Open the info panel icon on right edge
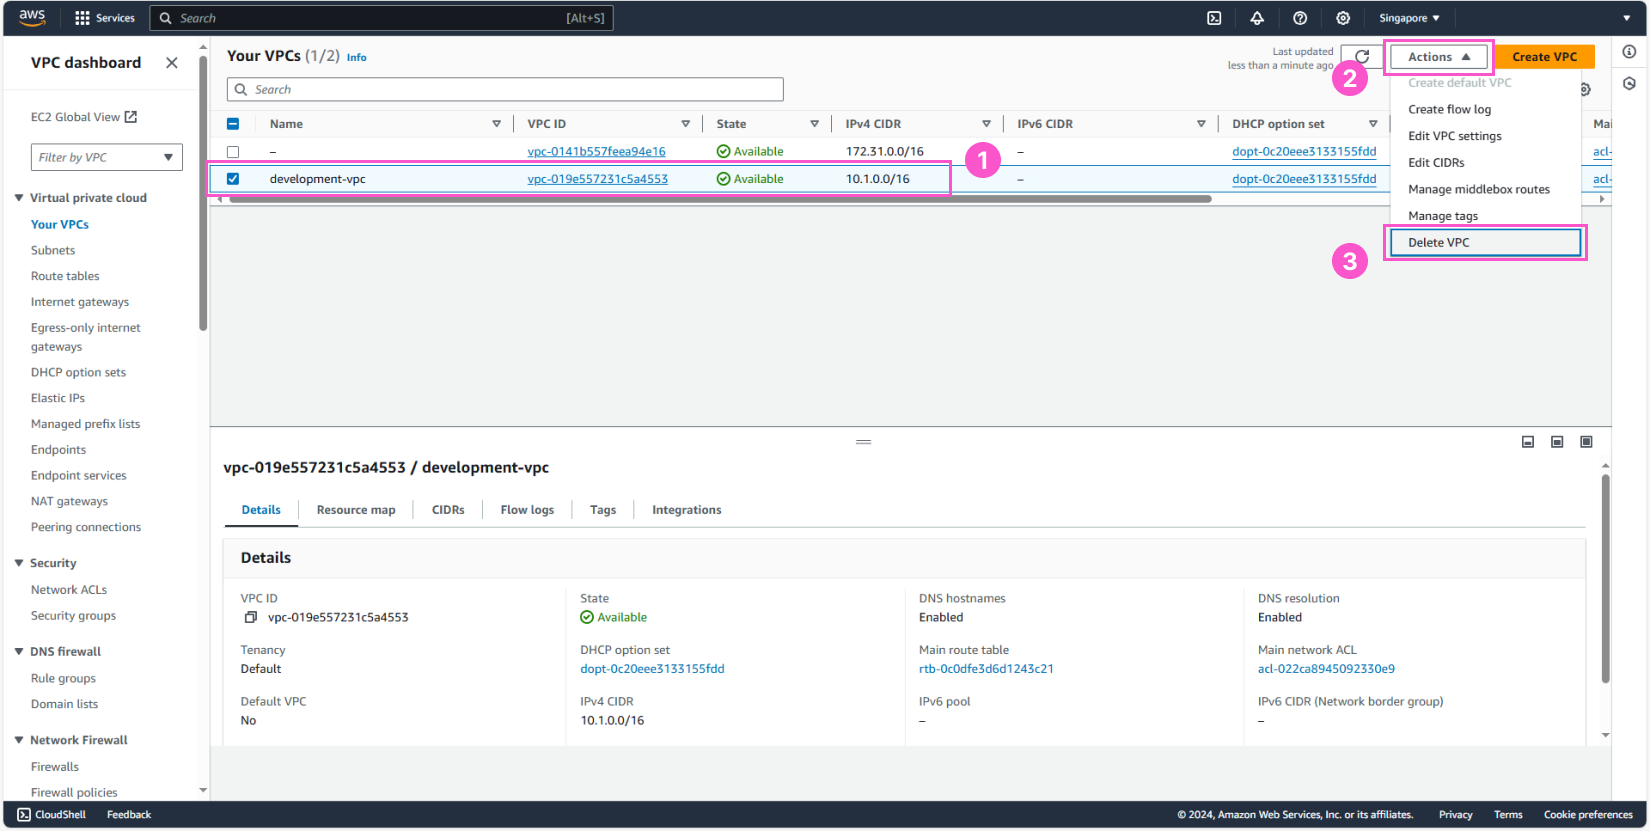Screen dimensions: 1650x832 1629,53
